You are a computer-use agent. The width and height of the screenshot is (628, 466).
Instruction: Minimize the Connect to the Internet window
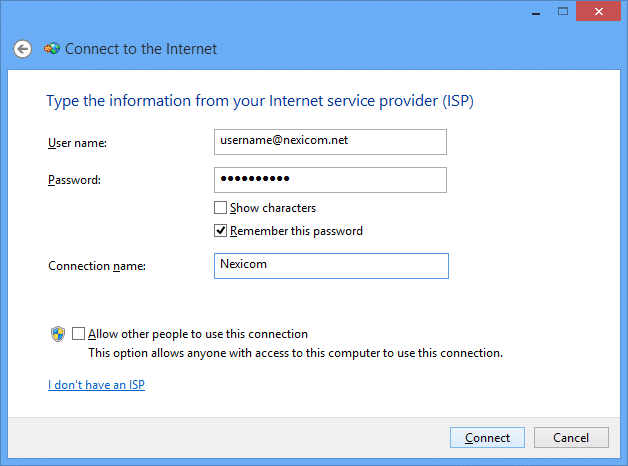pos(536,12)
